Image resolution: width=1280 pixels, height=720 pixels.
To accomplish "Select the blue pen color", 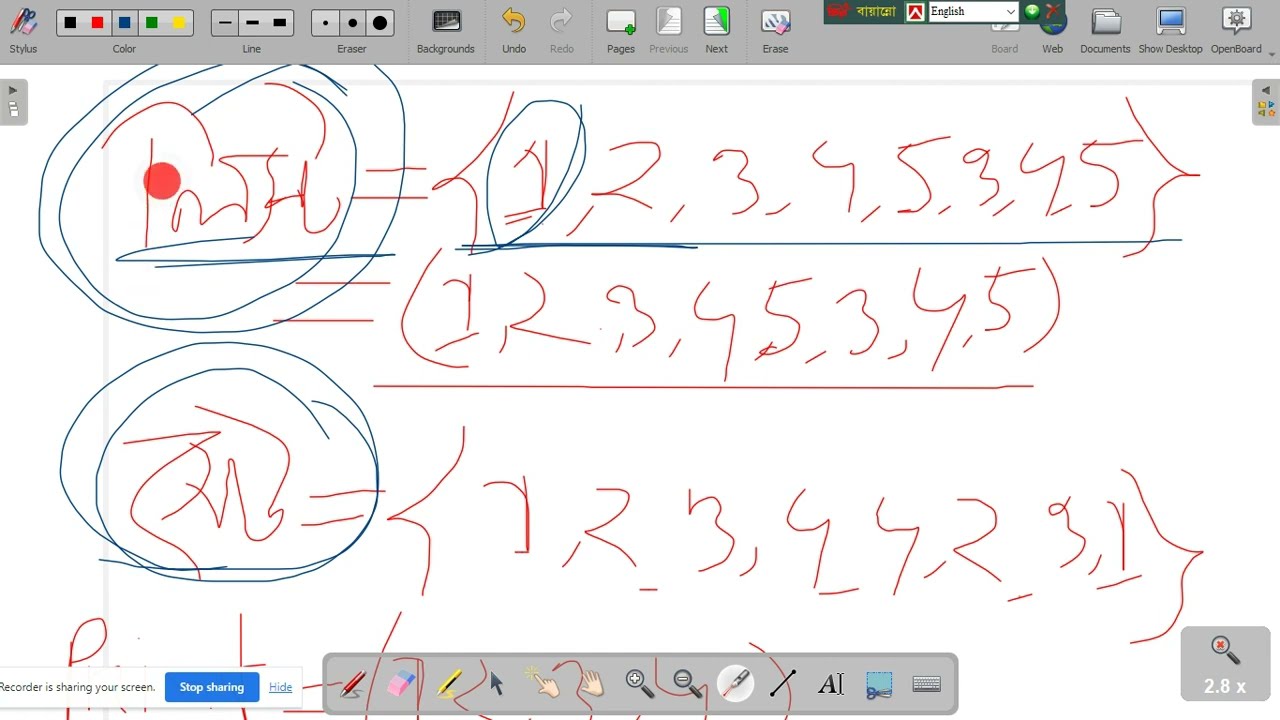I will [124, 23].
